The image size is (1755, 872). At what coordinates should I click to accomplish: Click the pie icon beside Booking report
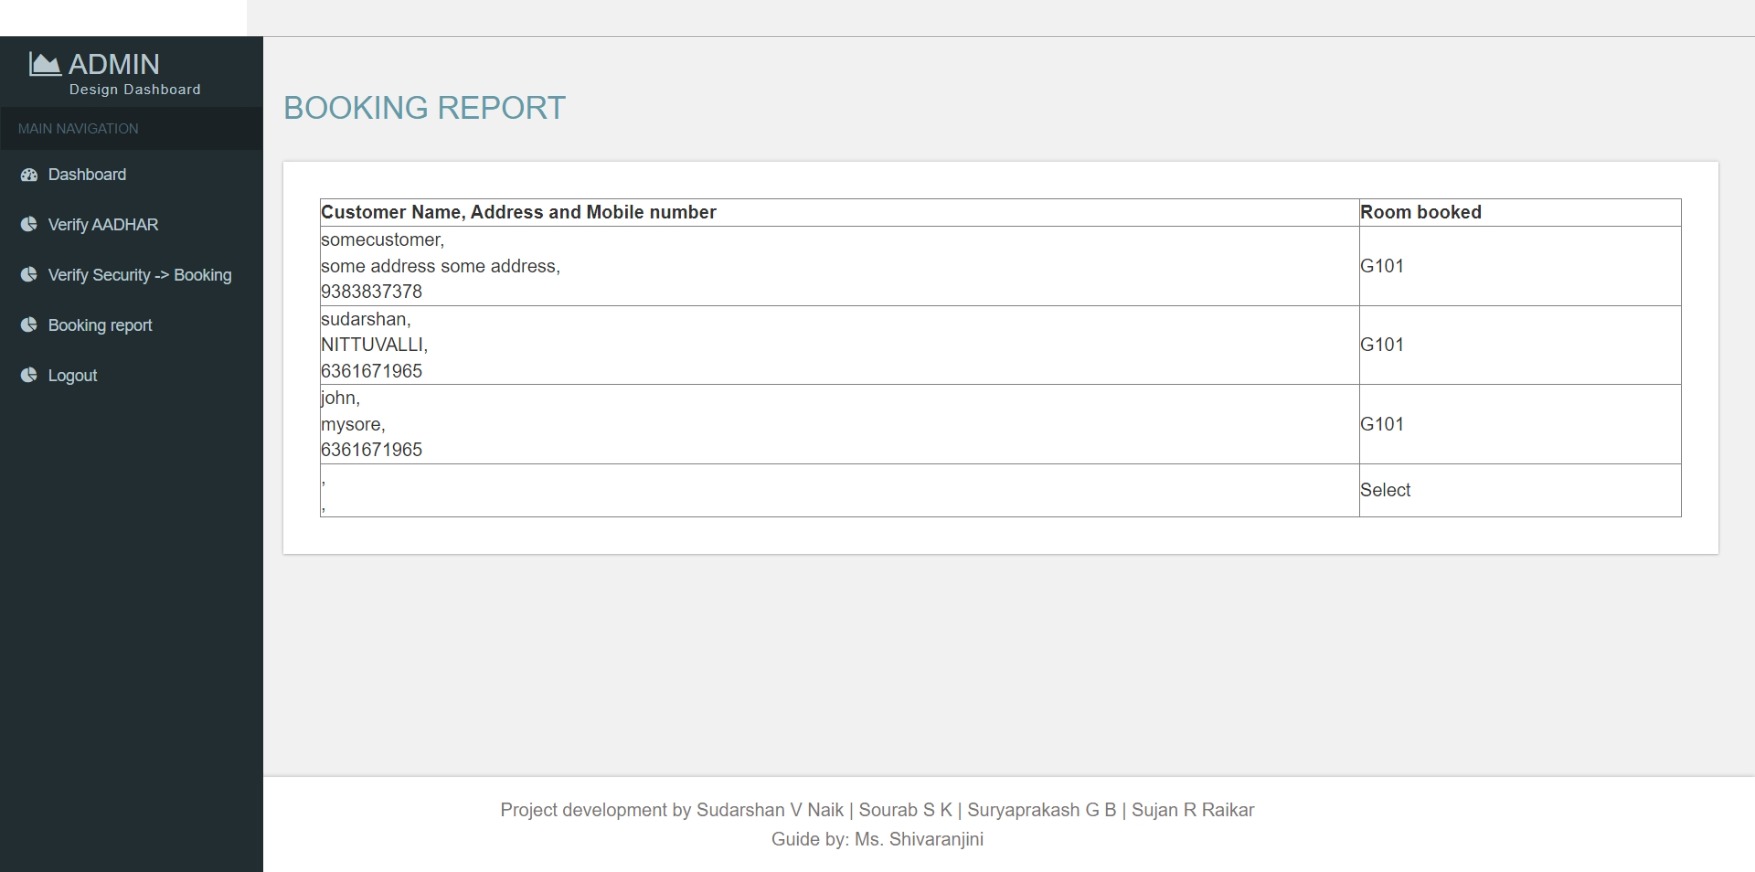coord(29,325)
